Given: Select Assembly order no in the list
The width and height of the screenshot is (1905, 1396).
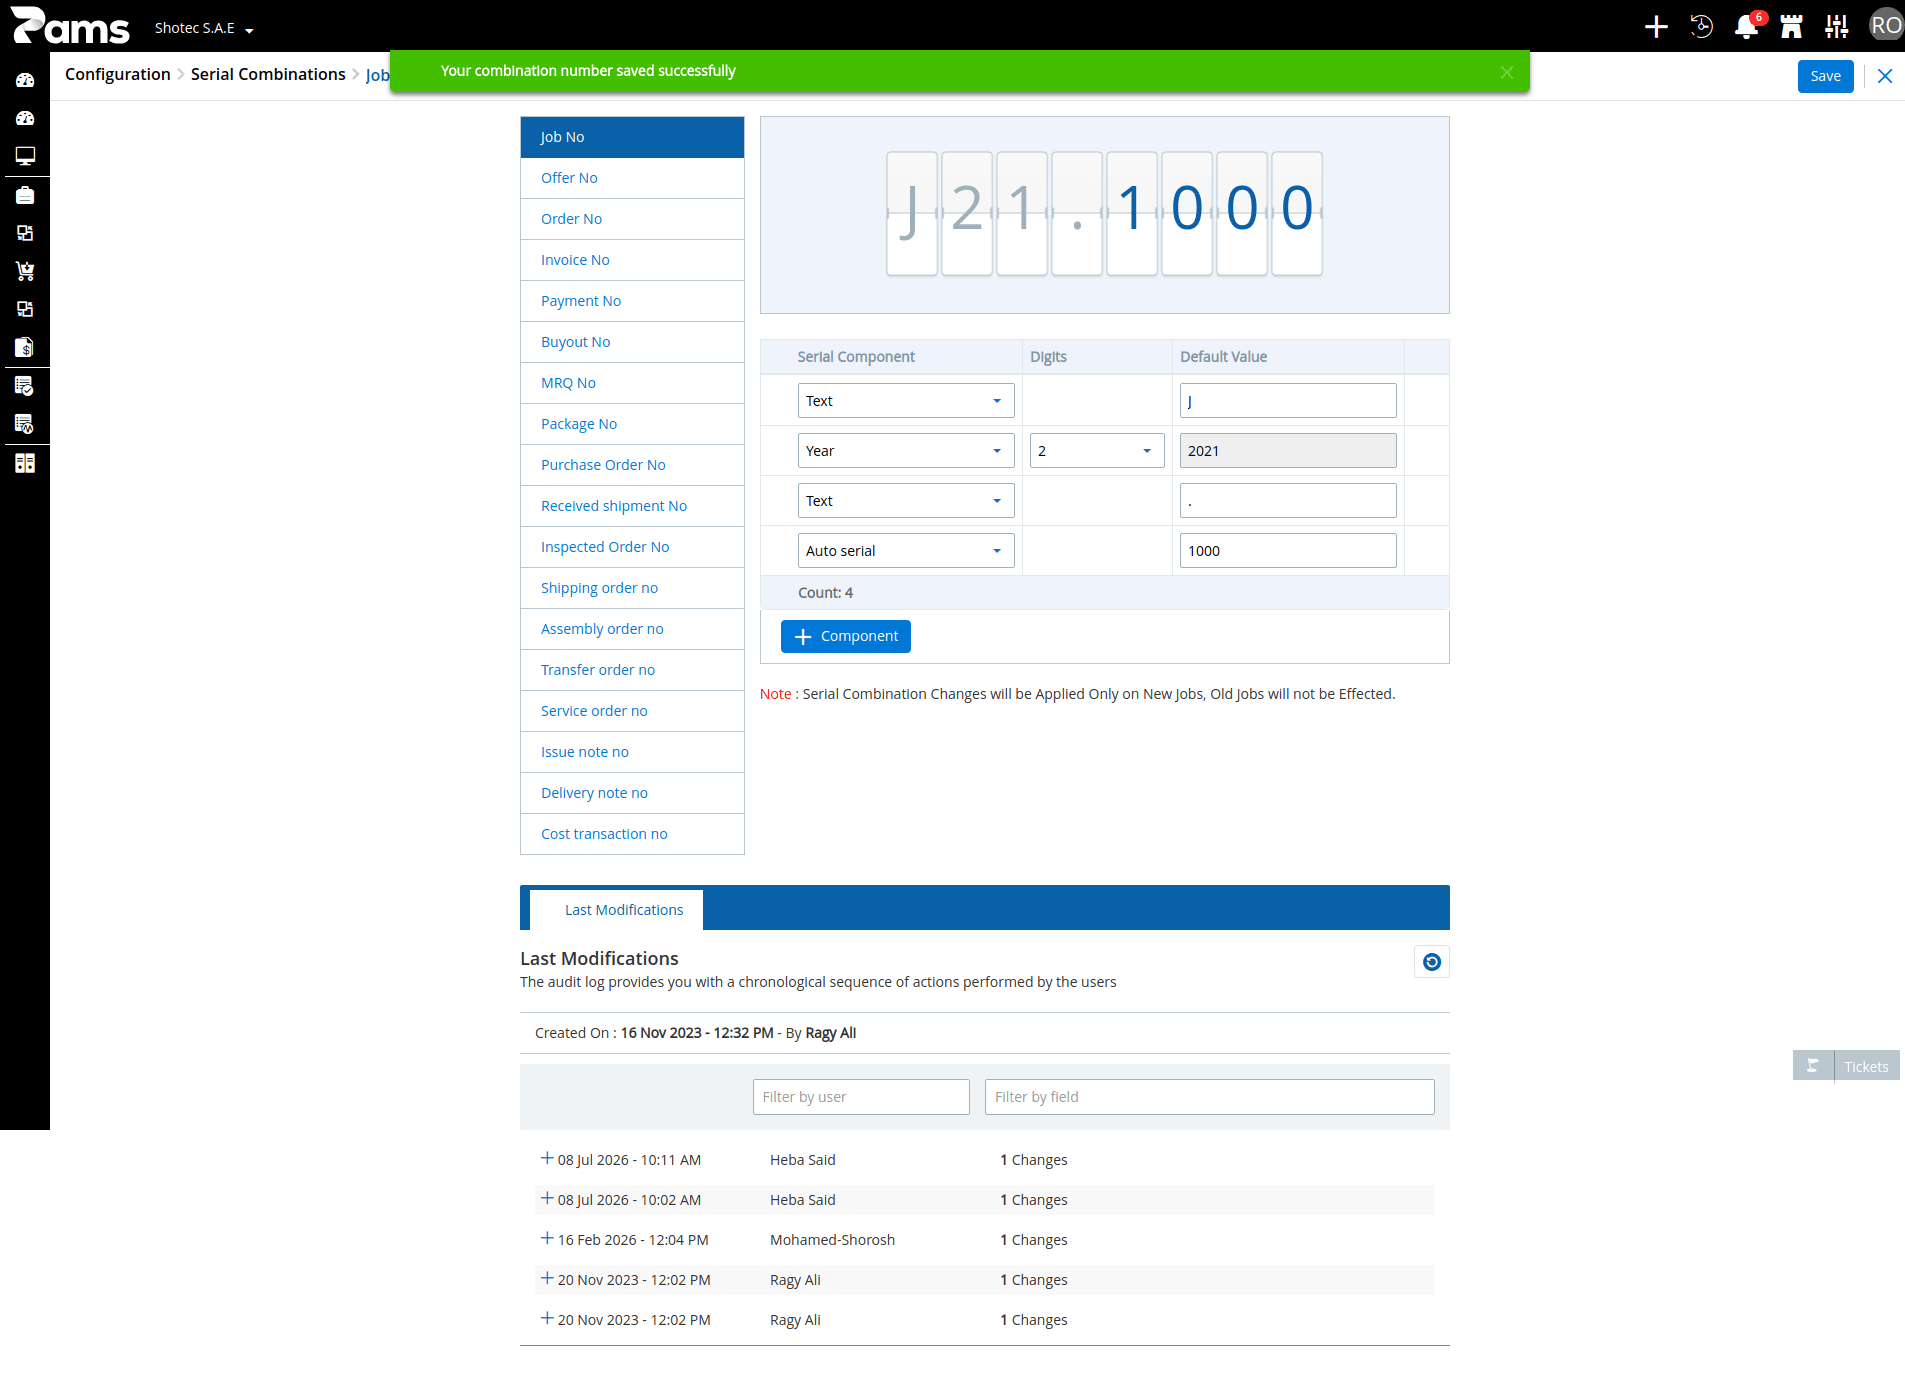Looking at the screenshot, I should pyautogui.click(x=632, y=629).
